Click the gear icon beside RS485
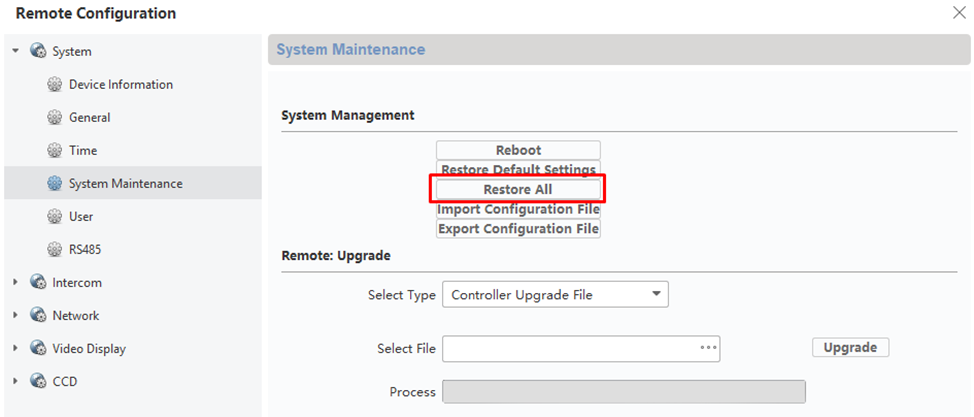 tap(55, 250)
